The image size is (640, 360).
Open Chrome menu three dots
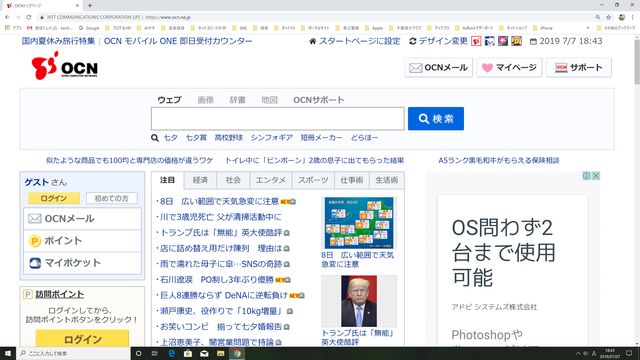[x=633, y=17]
